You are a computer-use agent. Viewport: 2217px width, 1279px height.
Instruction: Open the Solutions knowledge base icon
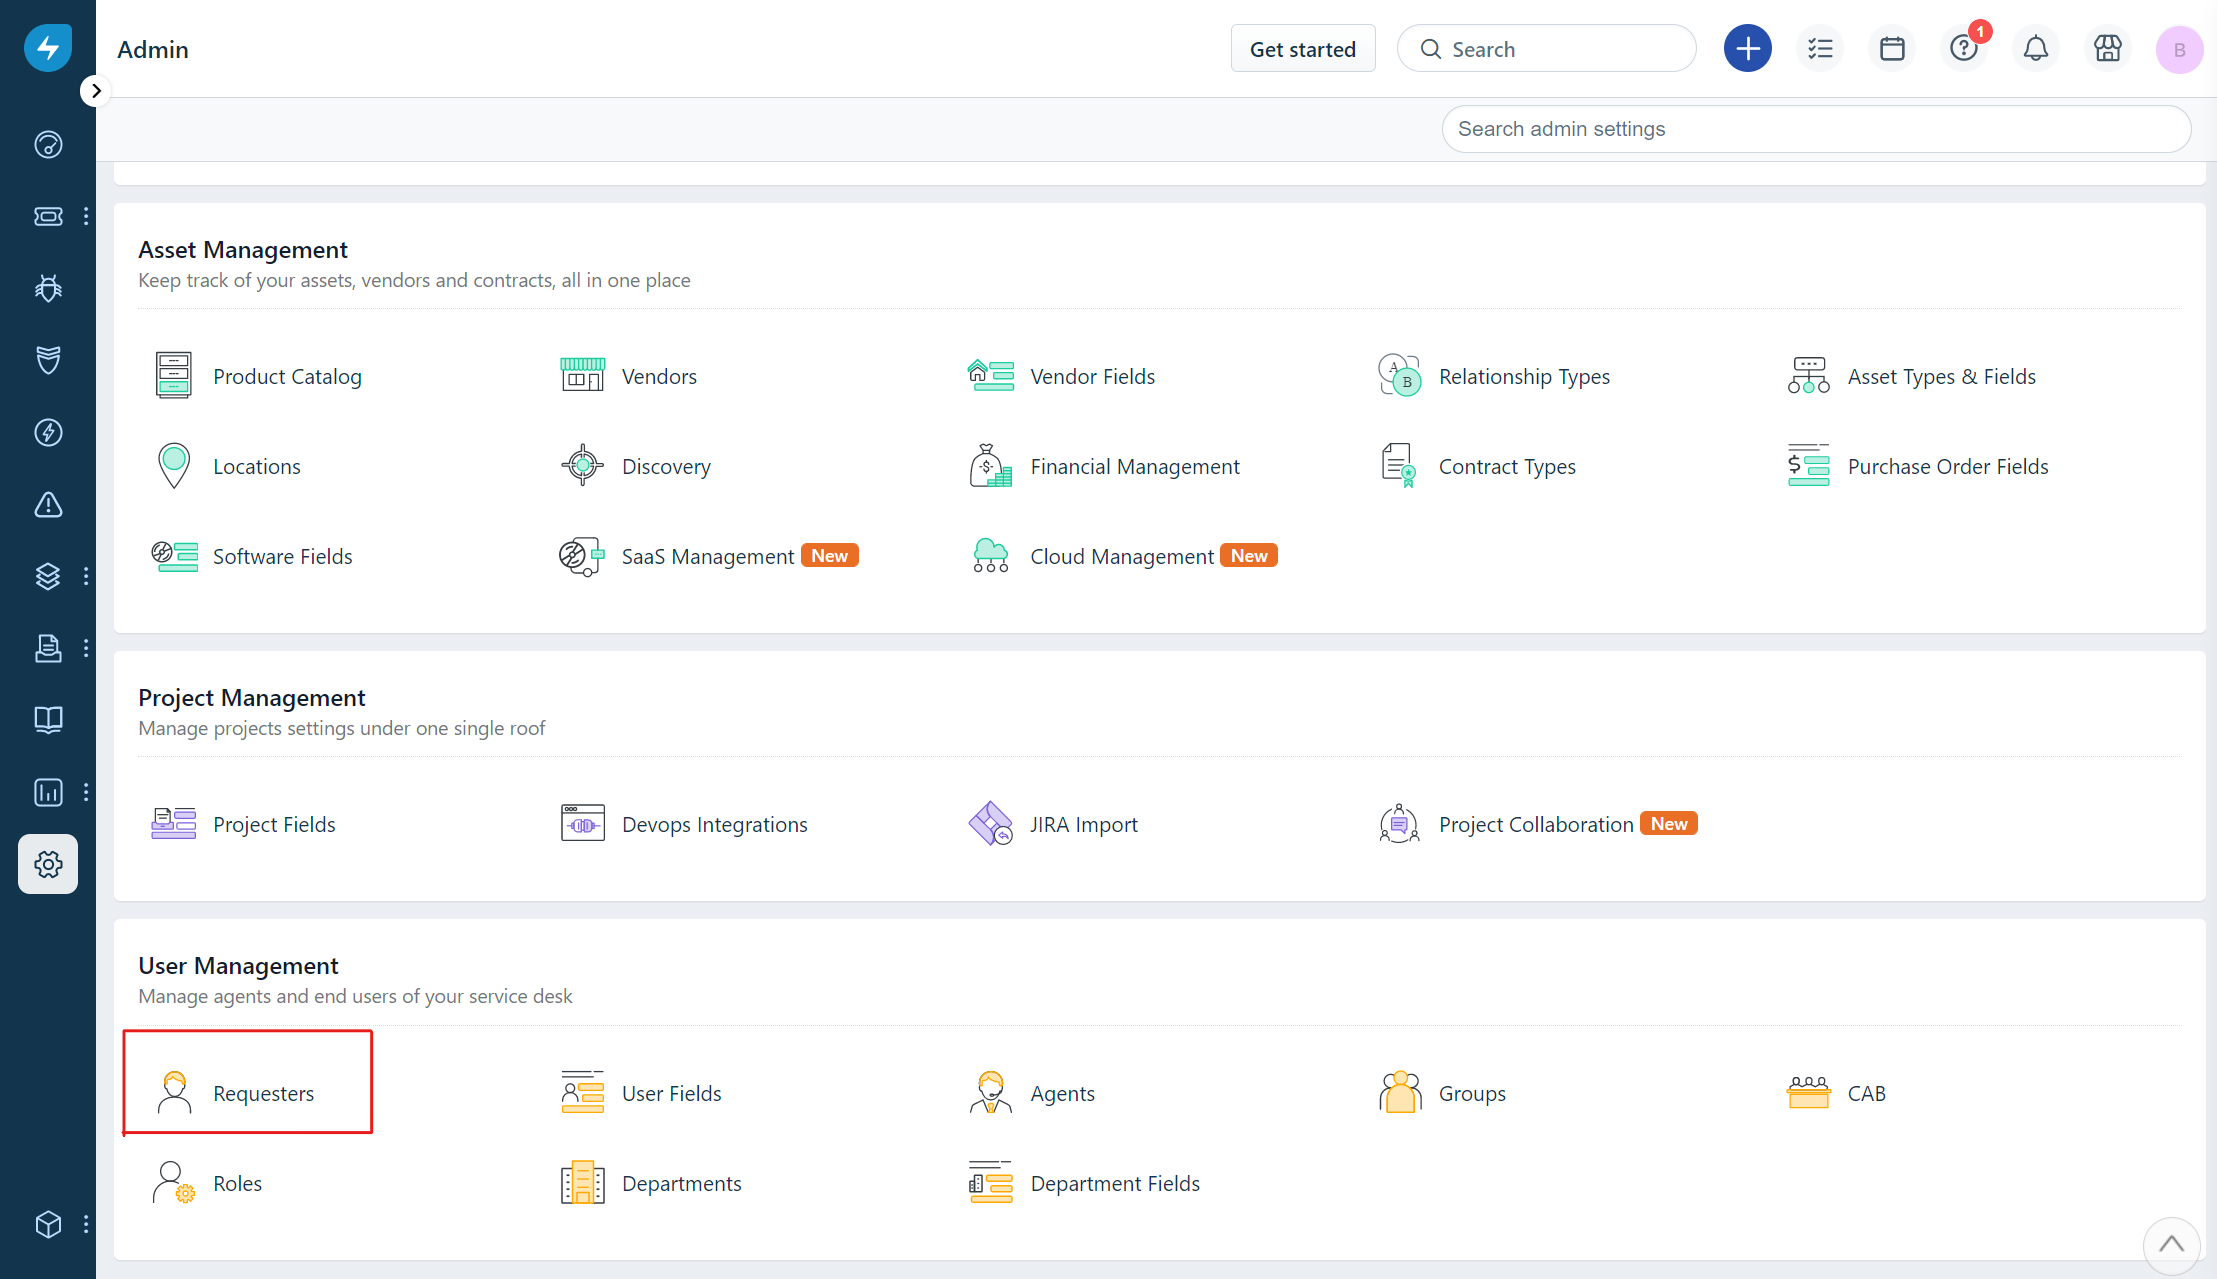tap(47, 720)
